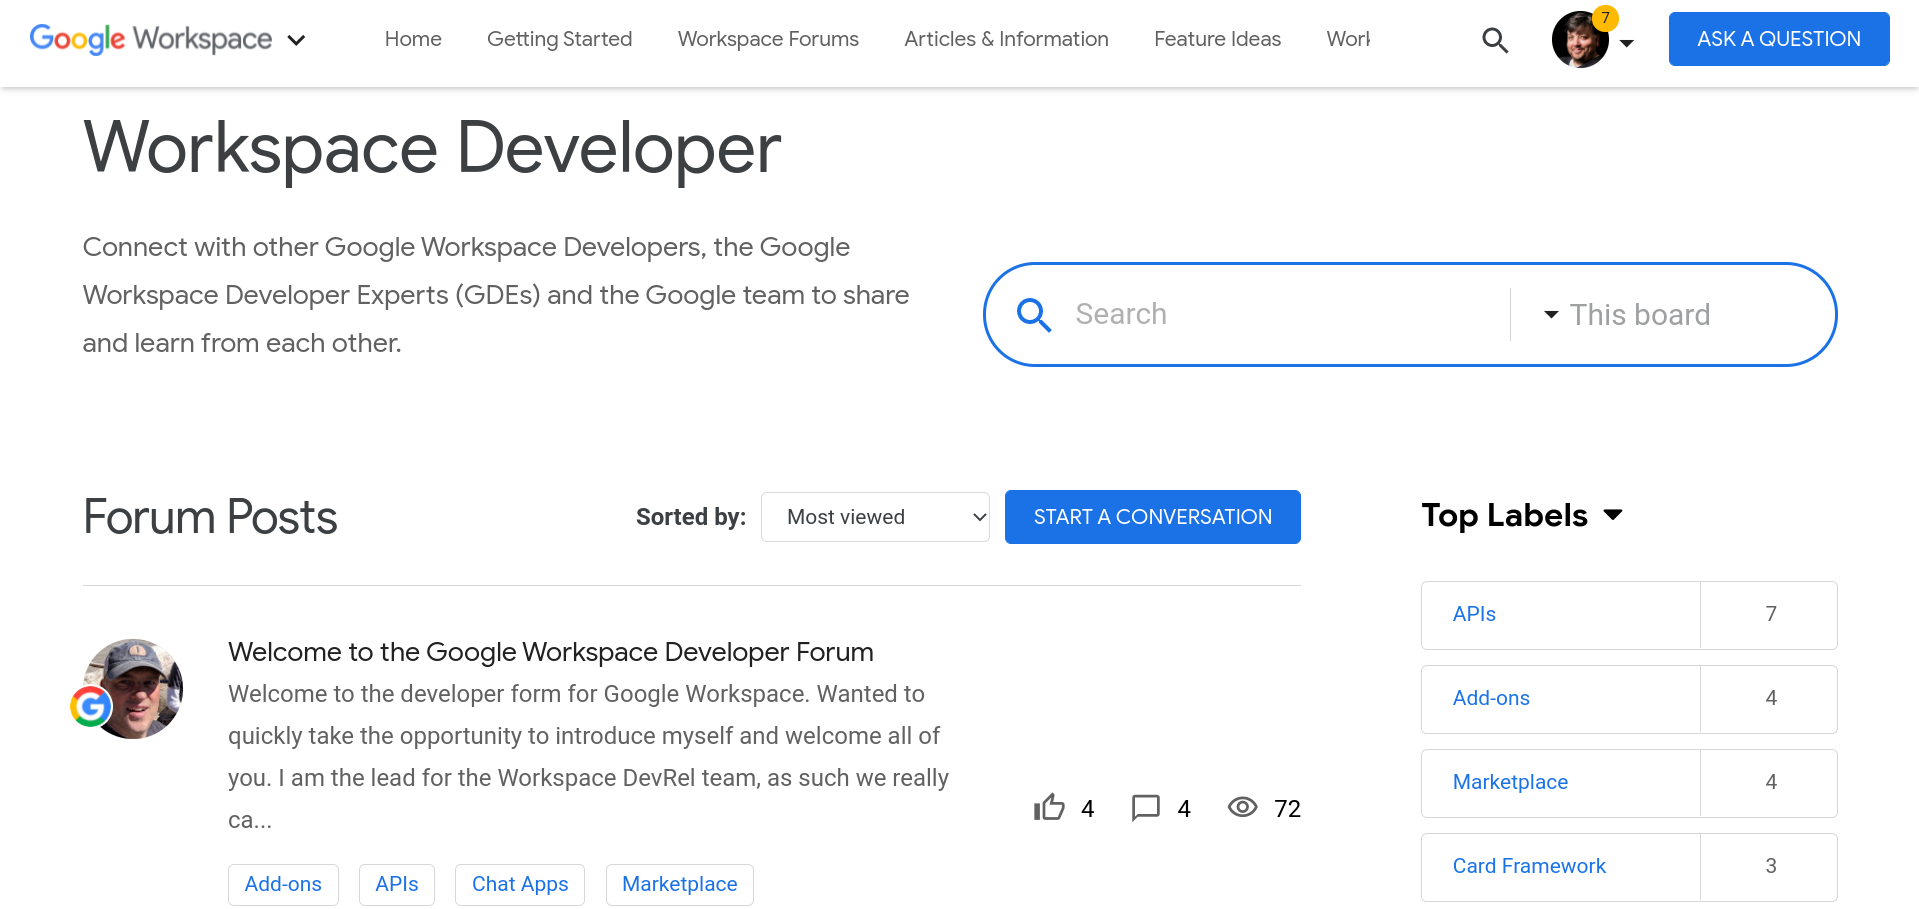Expand the profile dropdown arrow
1919x909 pixels.
[x=1627, y=43]
